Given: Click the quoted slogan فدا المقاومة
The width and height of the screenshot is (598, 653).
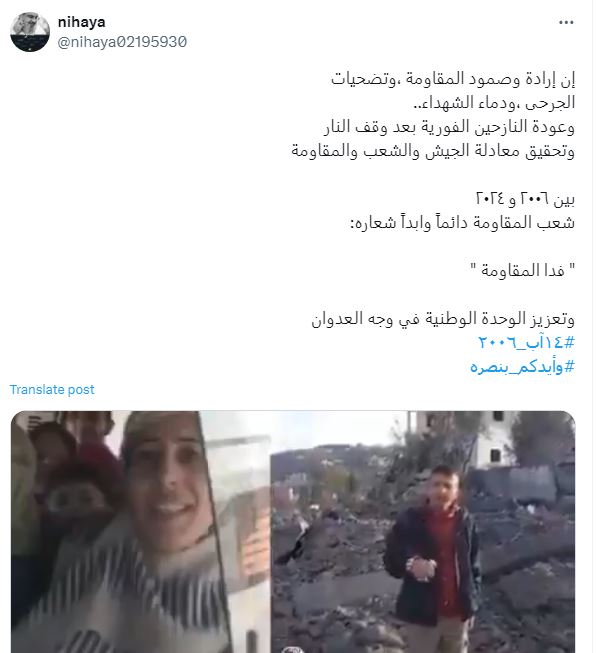Looking at the screenshot, I should 523,271.
